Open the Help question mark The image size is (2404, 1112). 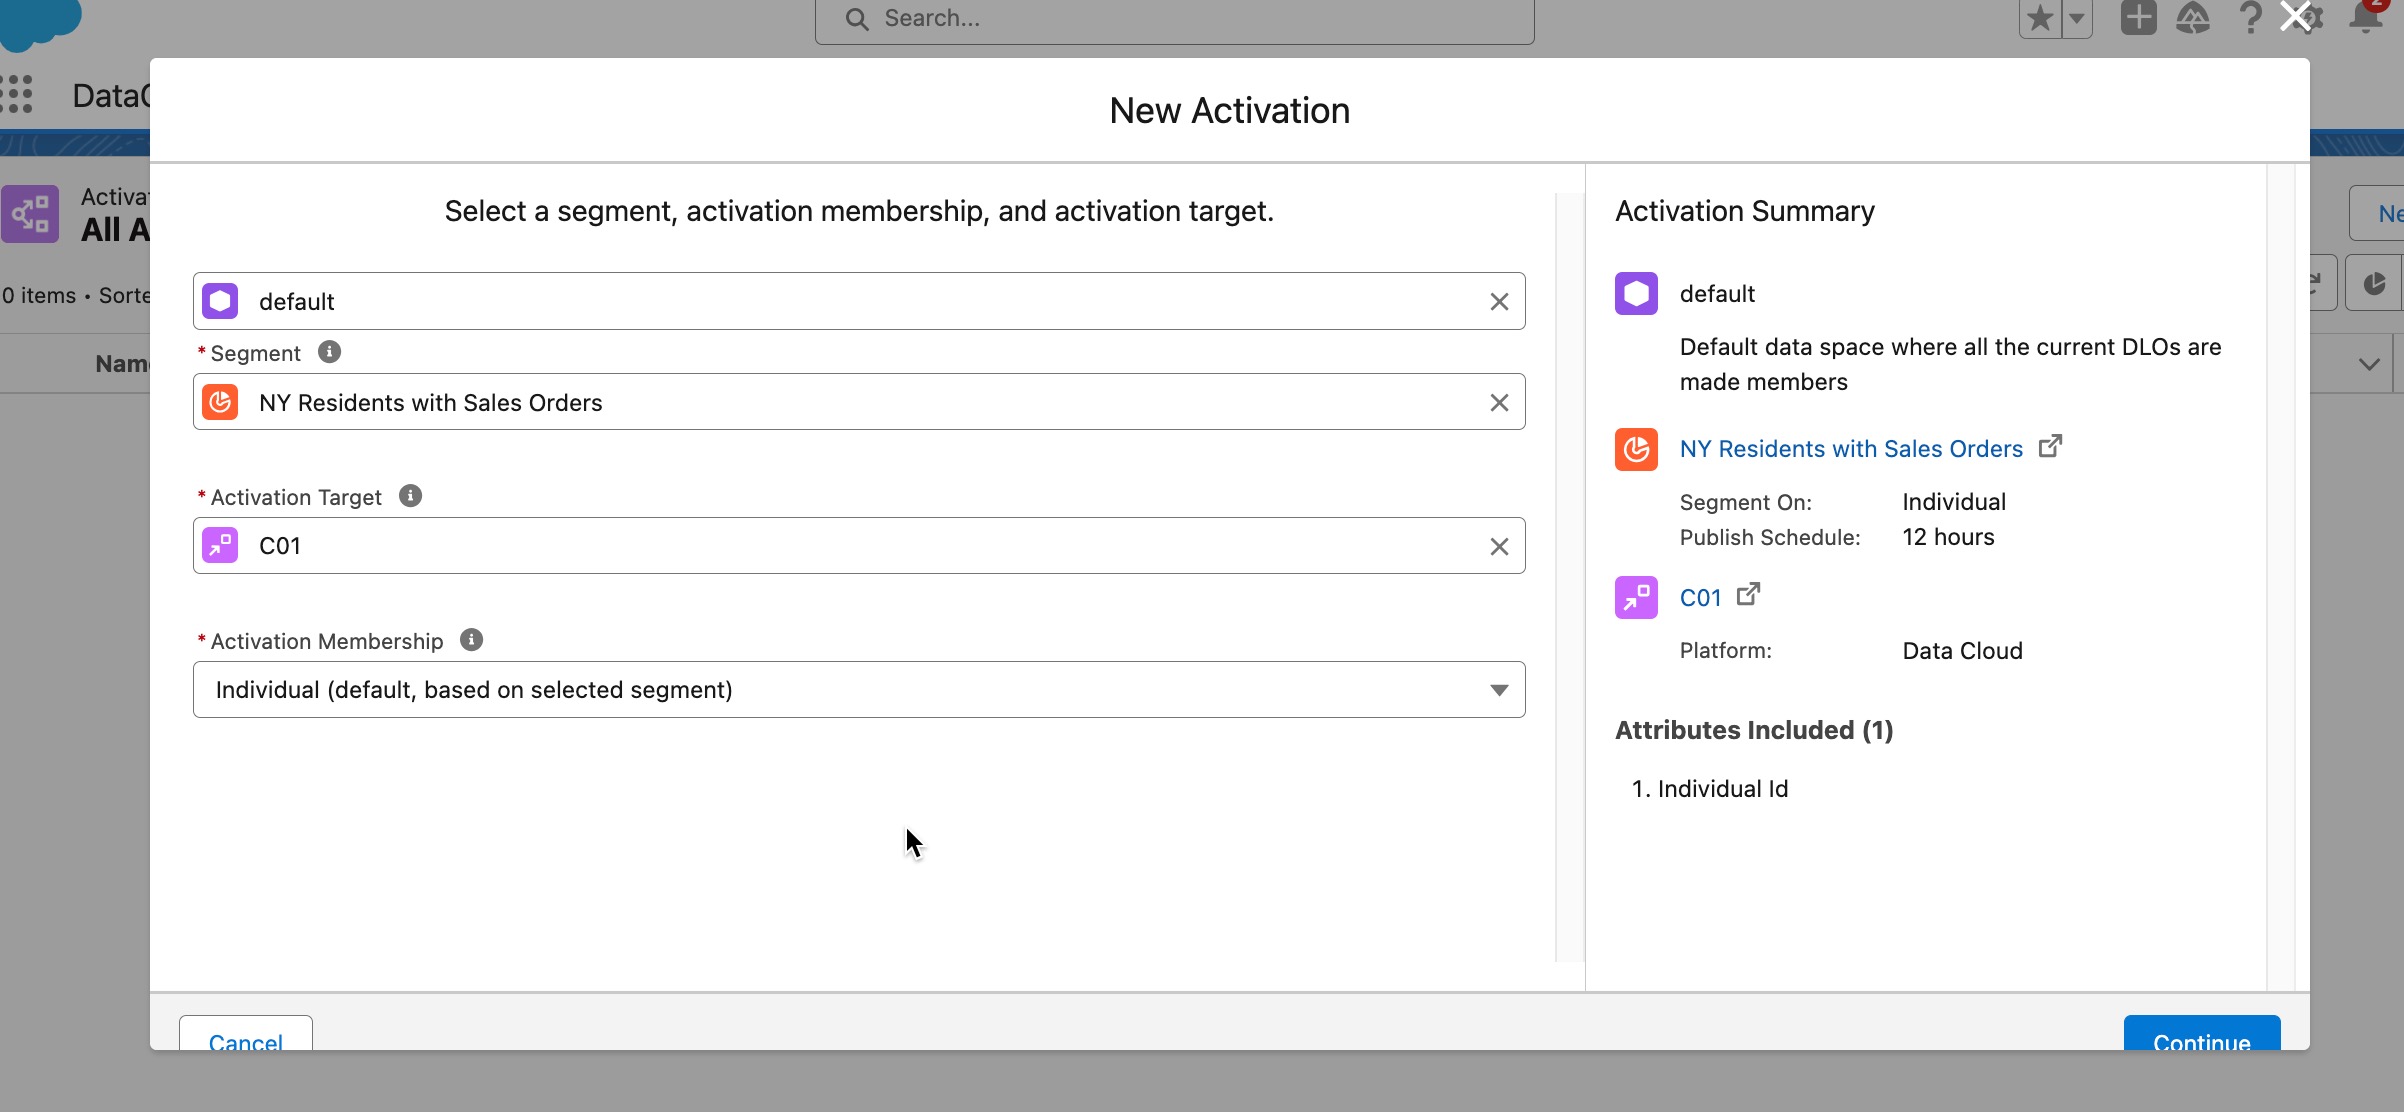coord(2250,18)
